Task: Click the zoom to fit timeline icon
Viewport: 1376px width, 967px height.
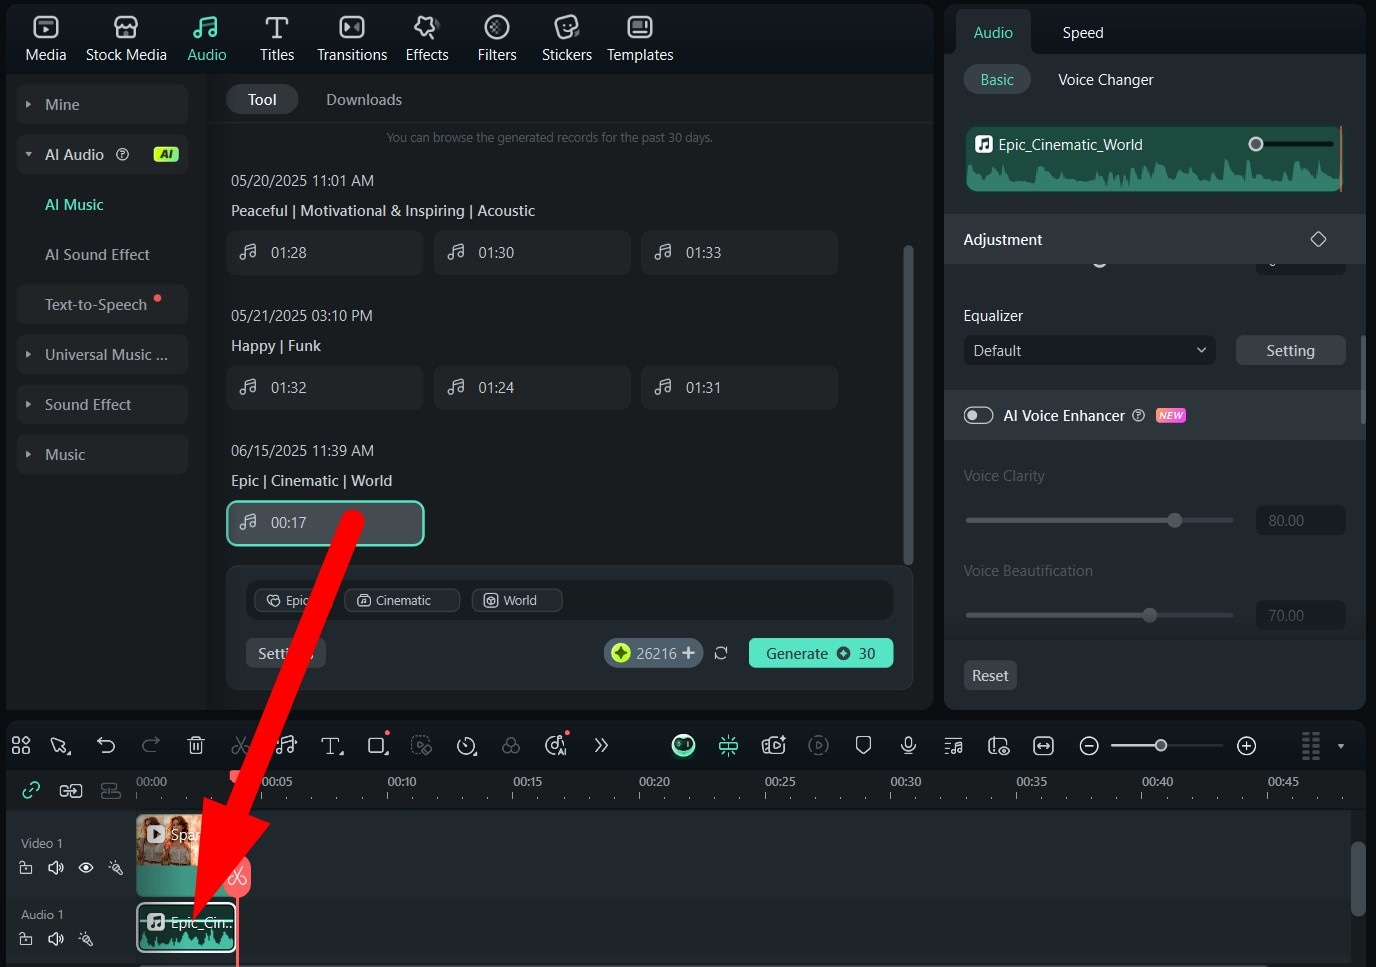Action: coord(1043,745)
